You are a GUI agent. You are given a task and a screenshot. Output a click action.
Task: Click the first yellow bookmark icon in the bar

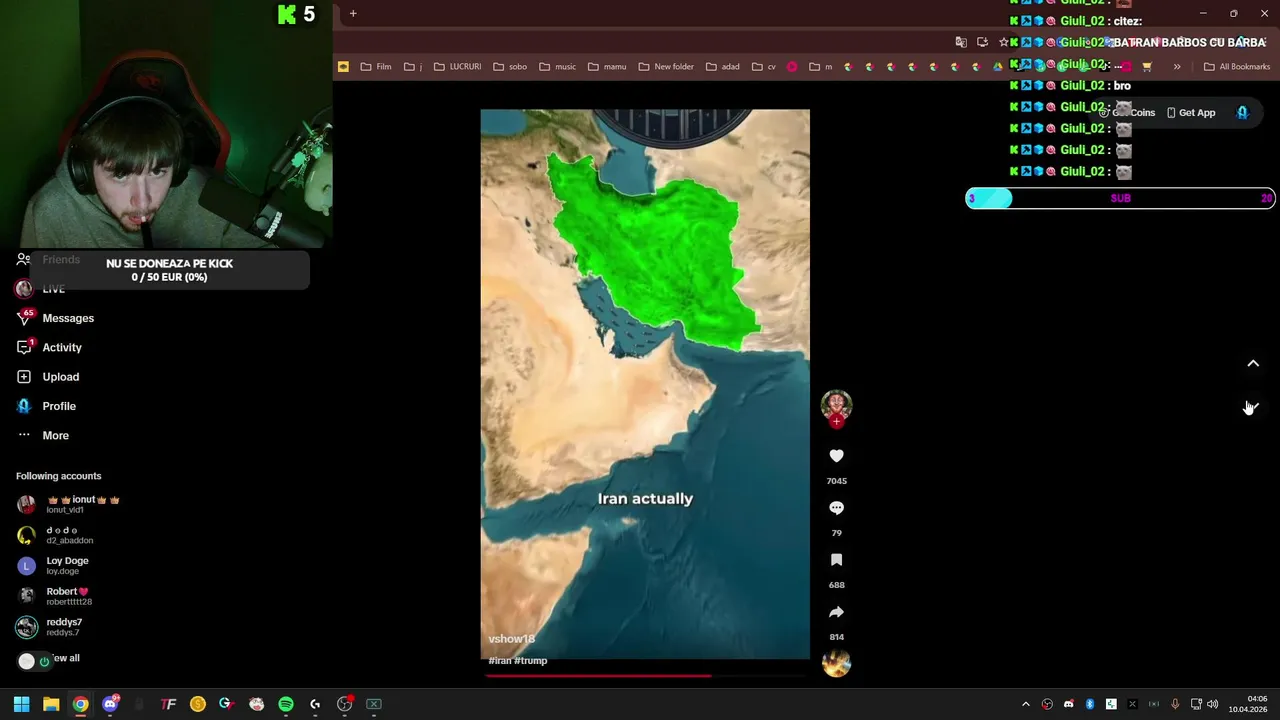tap(343, 67)
